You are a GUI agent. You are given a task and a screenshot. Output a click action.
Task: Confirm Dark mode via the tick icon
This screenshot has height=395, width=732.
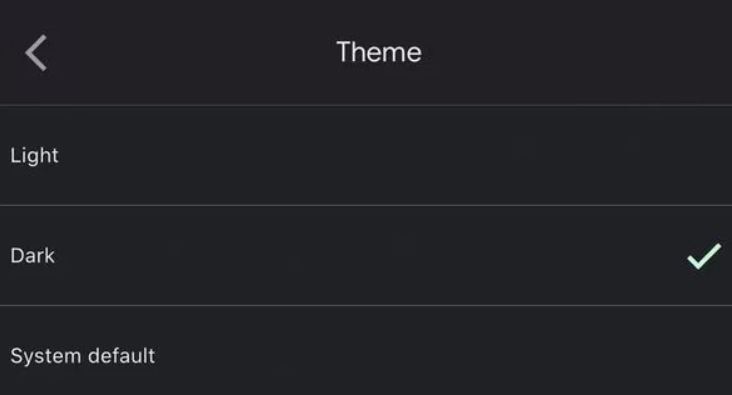click(x=704, y=256)
